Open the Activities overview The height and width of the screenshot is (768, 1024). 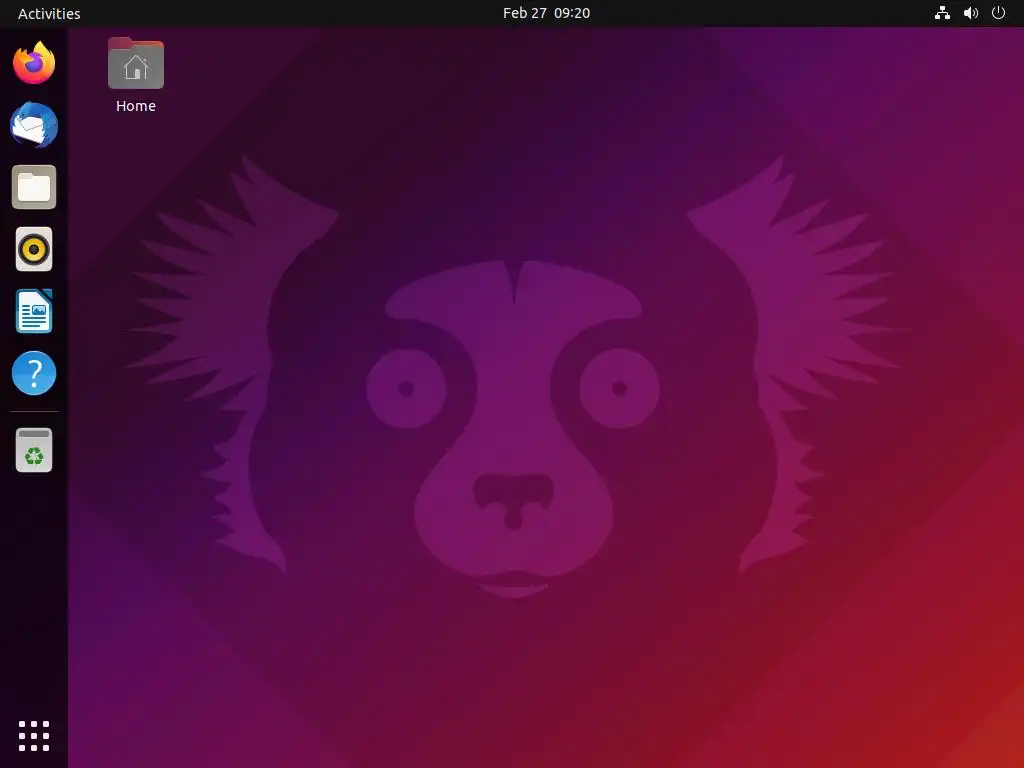(49, 13)
